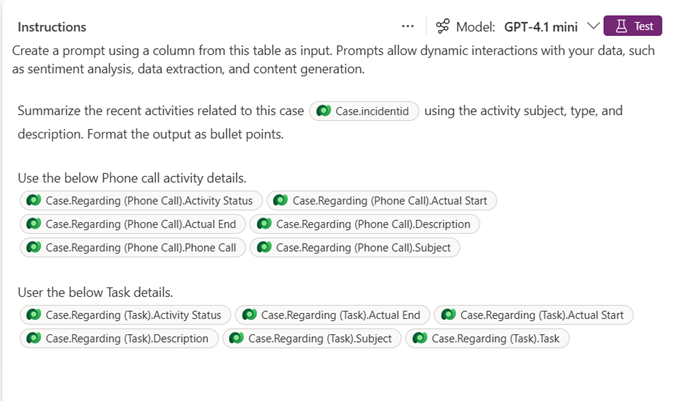Click the 'Use the below Phone call activity details' line
The width and height of the screenshot is (674, 401).
tap(132, 178)
